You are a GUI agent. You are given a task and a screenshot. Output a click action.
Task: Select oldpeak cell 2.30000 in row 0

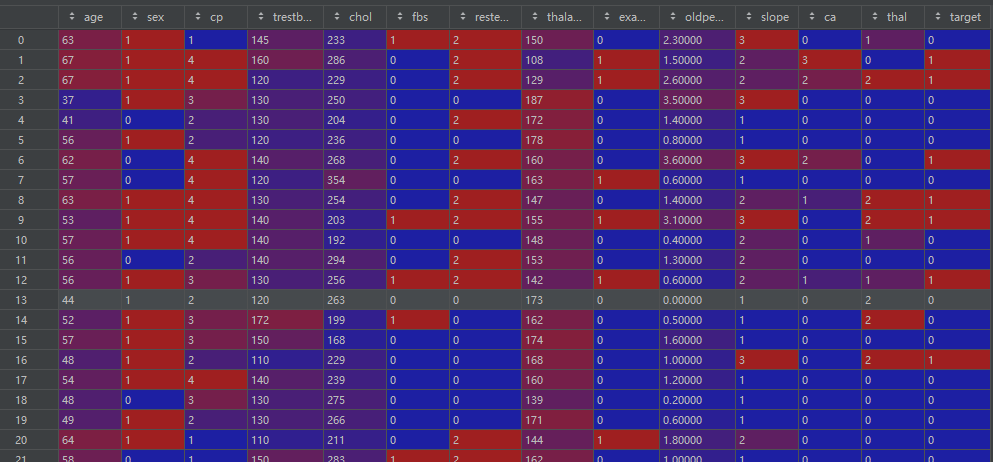click(x=697, y=40)
